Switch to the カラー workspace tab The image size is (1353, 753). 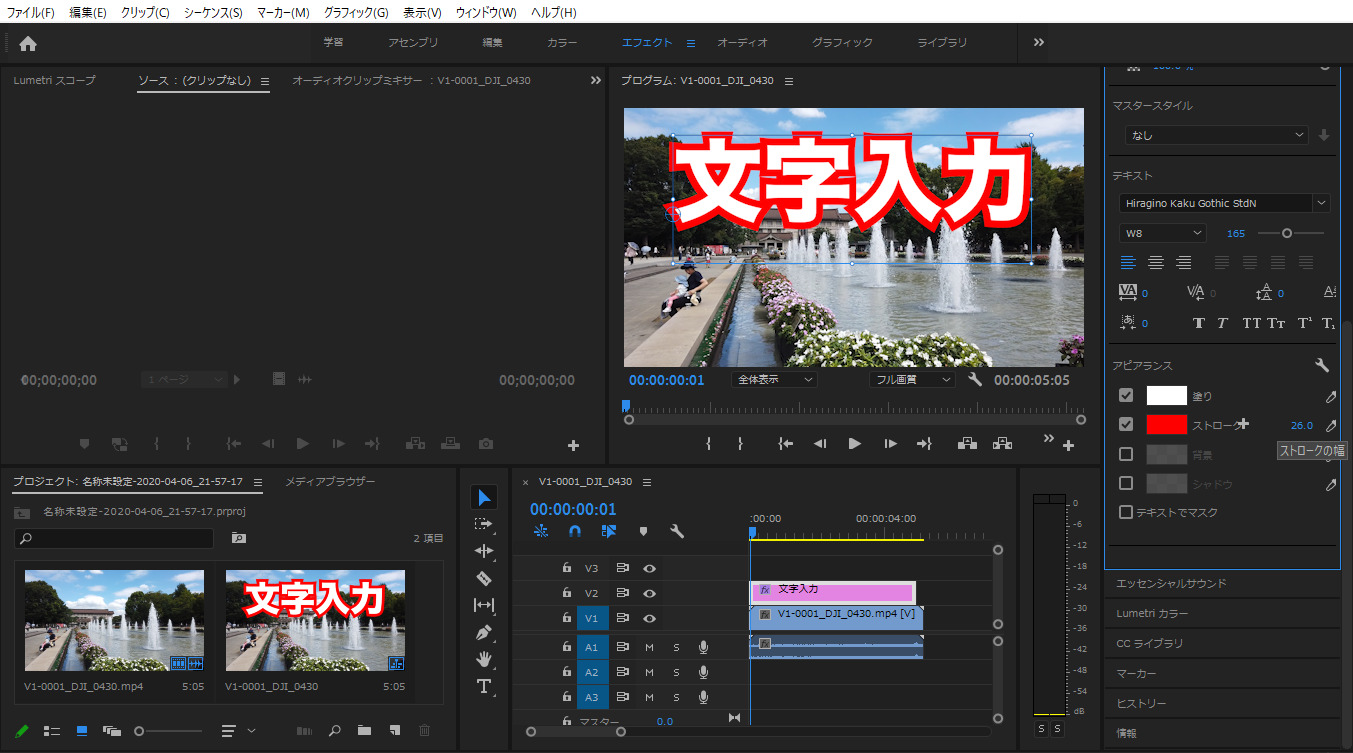(562, 43)
